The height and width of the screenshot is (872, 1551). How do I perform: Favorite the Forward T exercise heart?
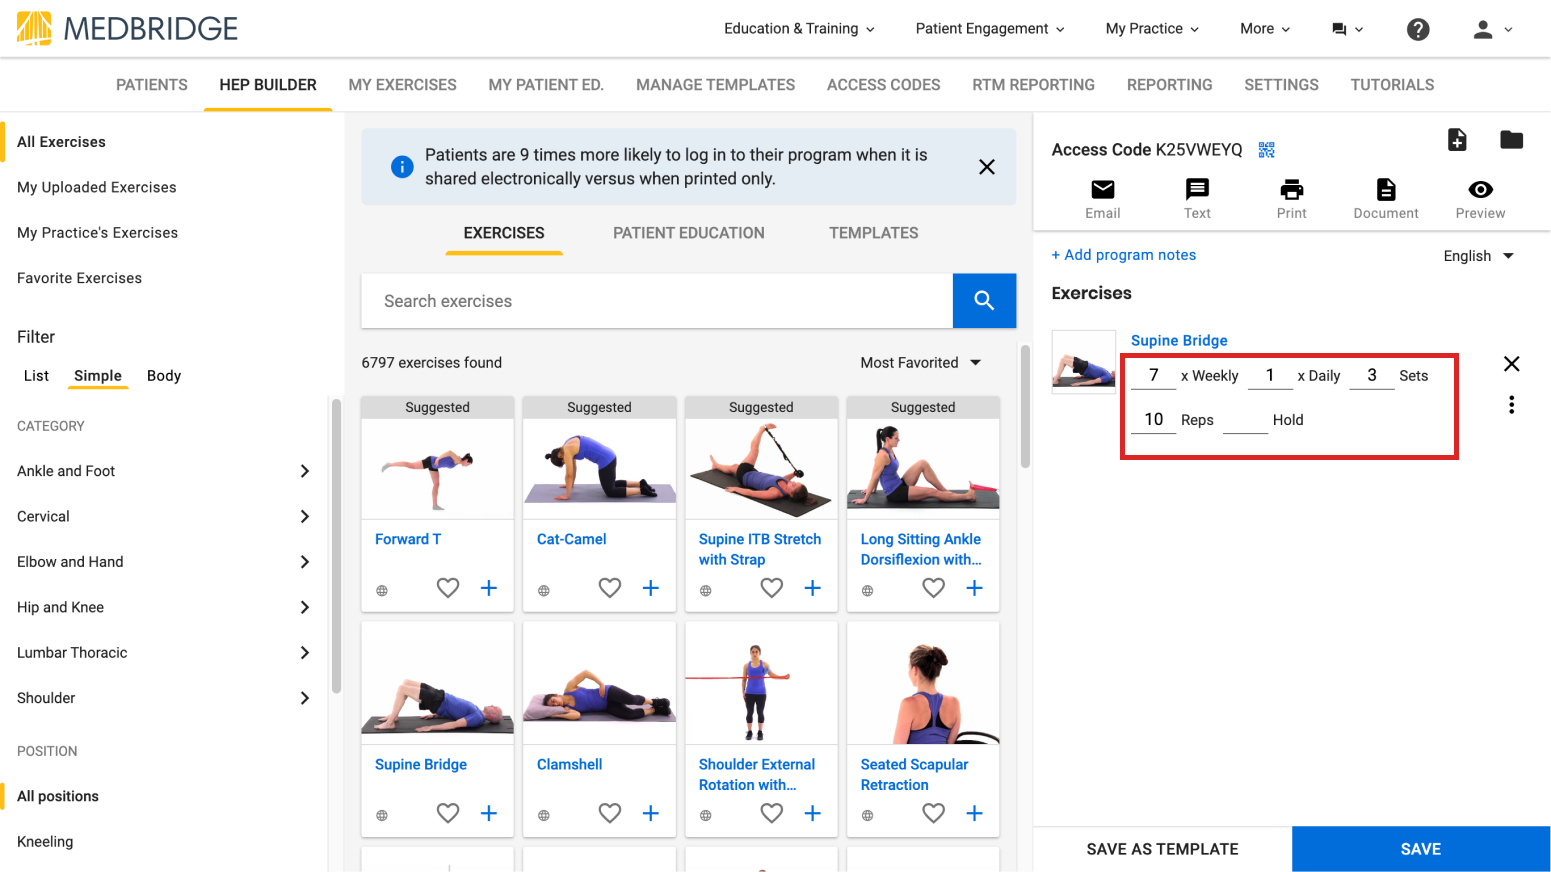point(448,588)
